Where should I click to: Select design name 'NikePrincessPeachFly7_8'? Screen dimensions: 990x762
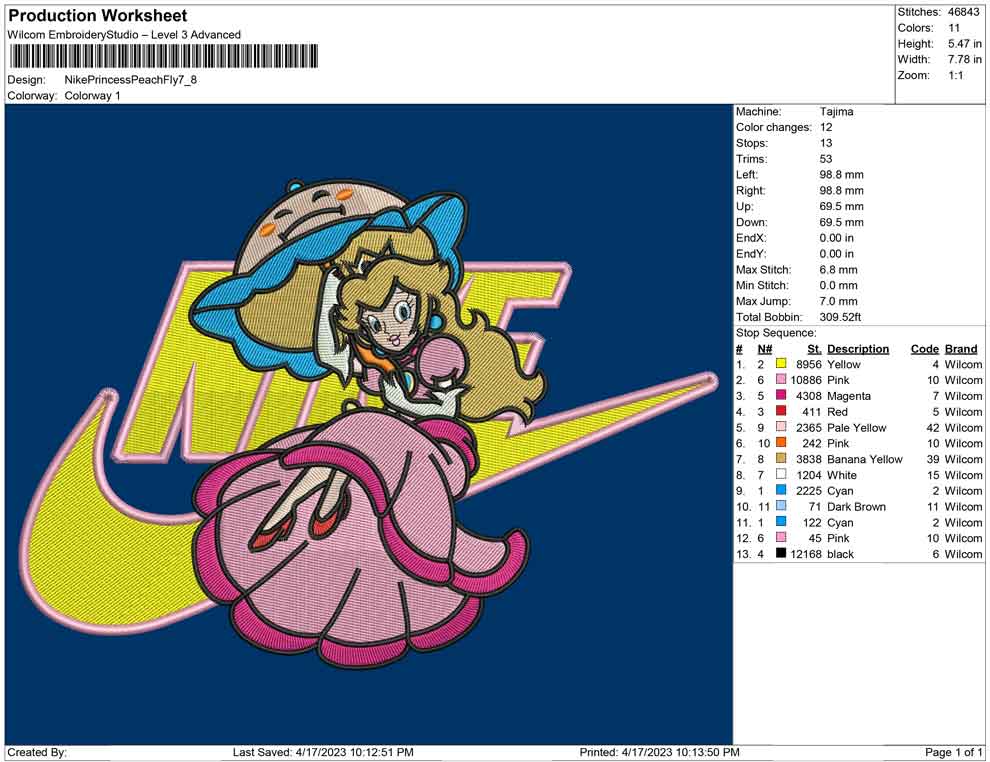click(x=131, y=80)
